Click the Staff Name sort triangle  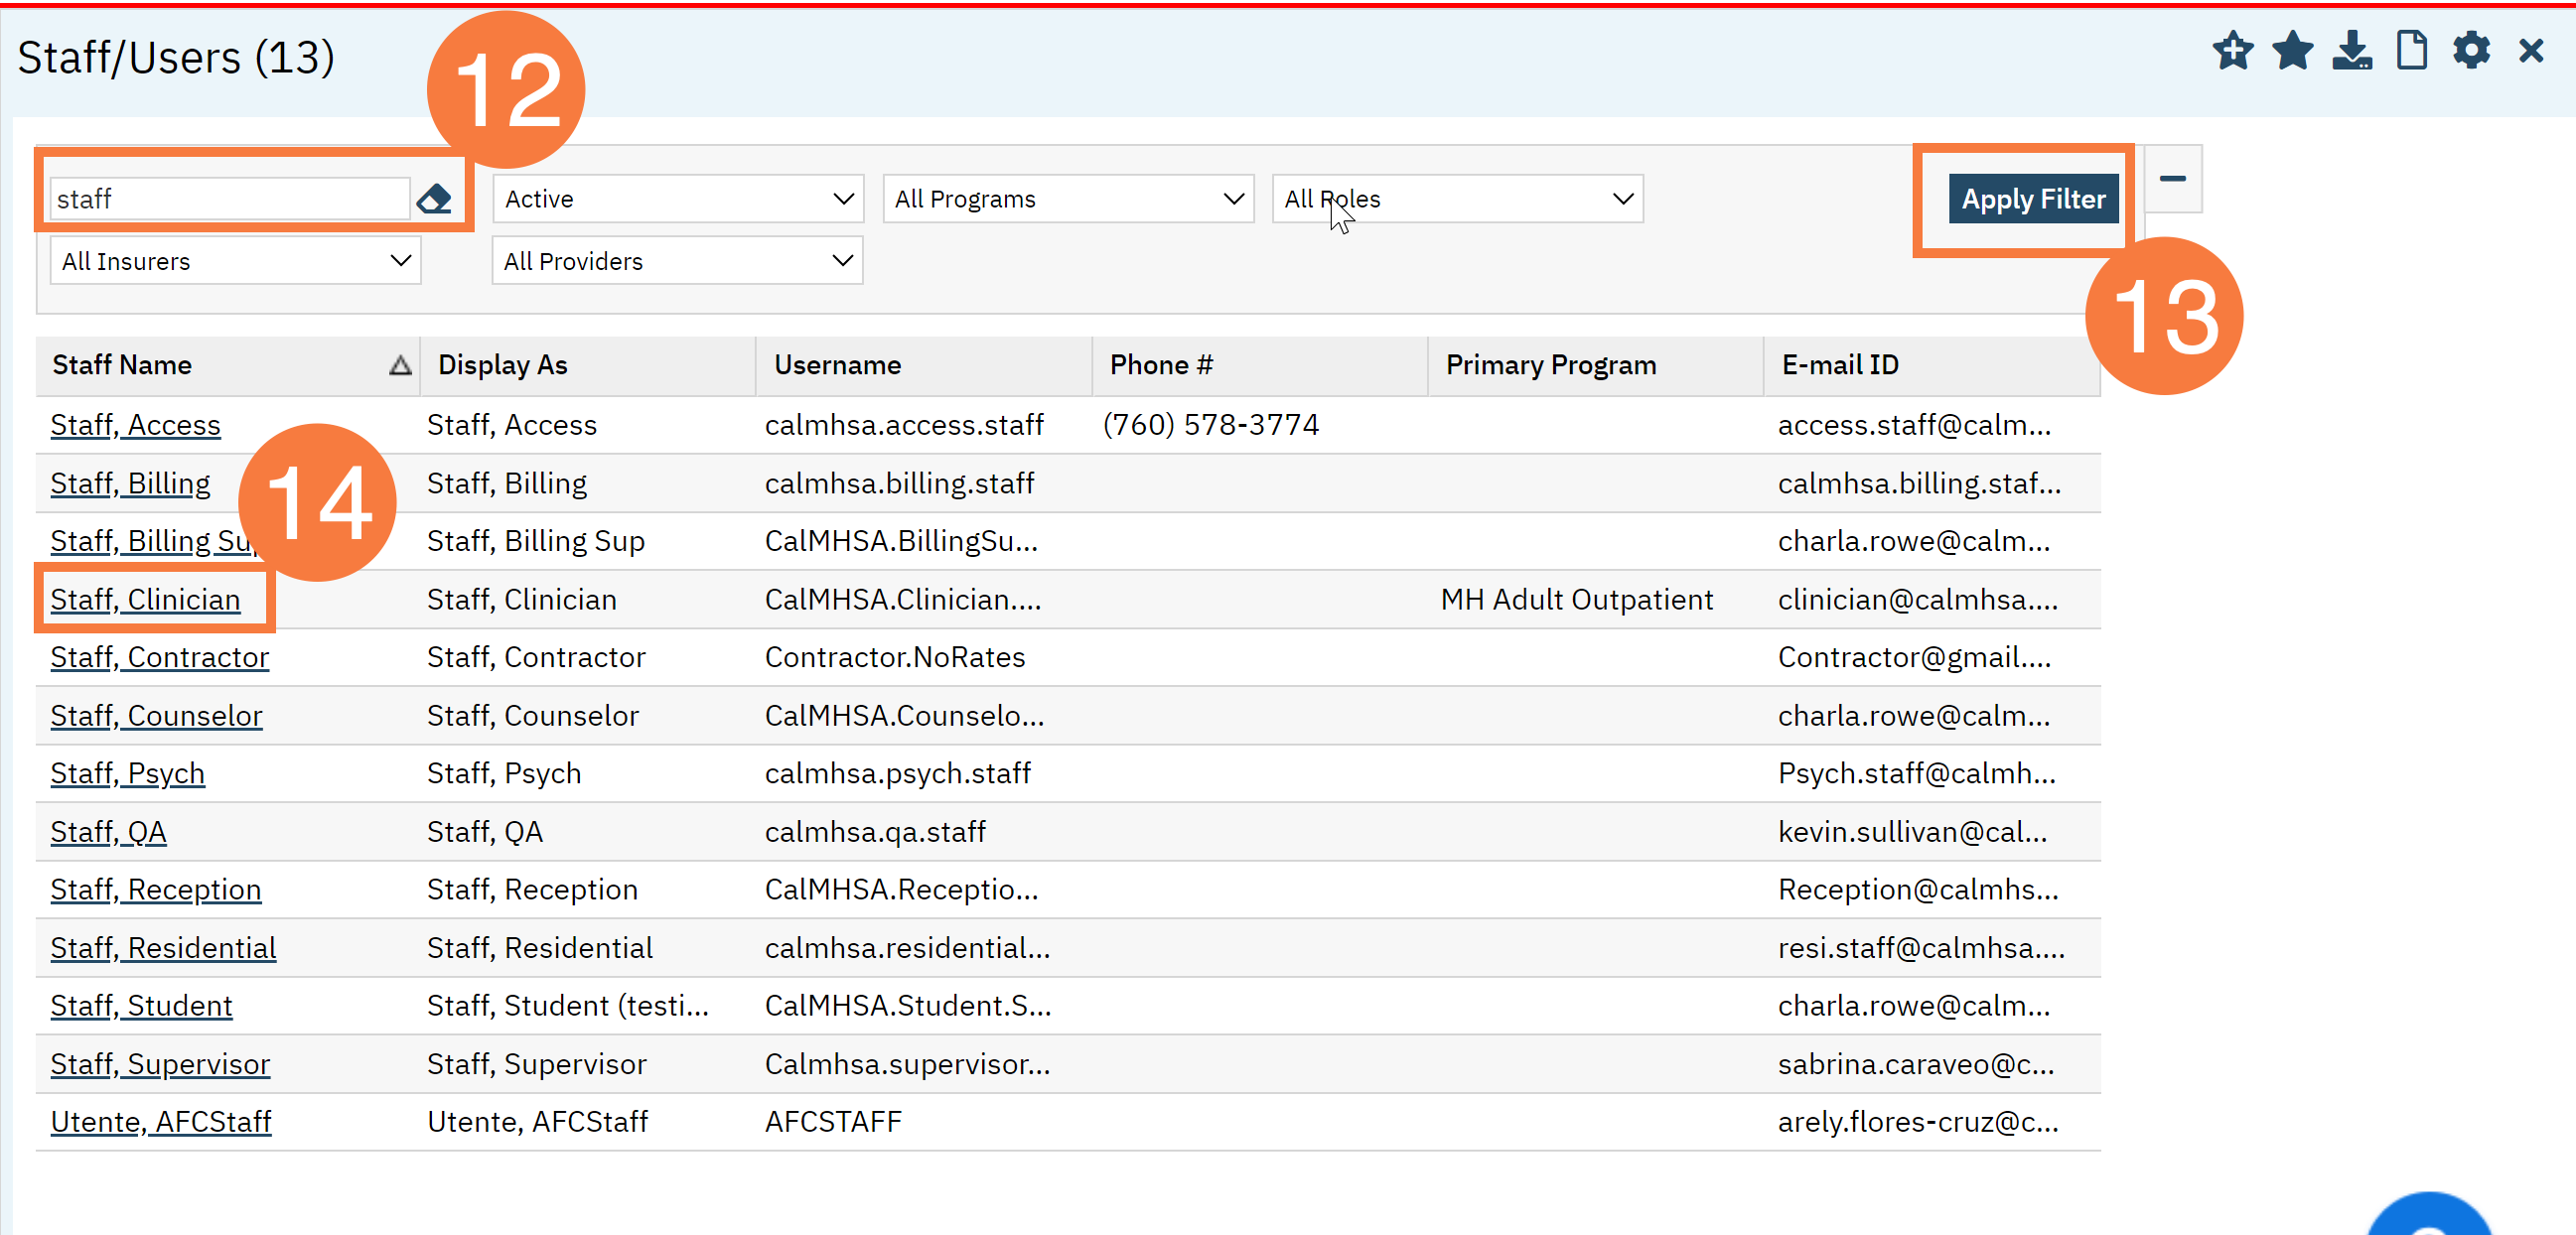[x=400, y=365]
